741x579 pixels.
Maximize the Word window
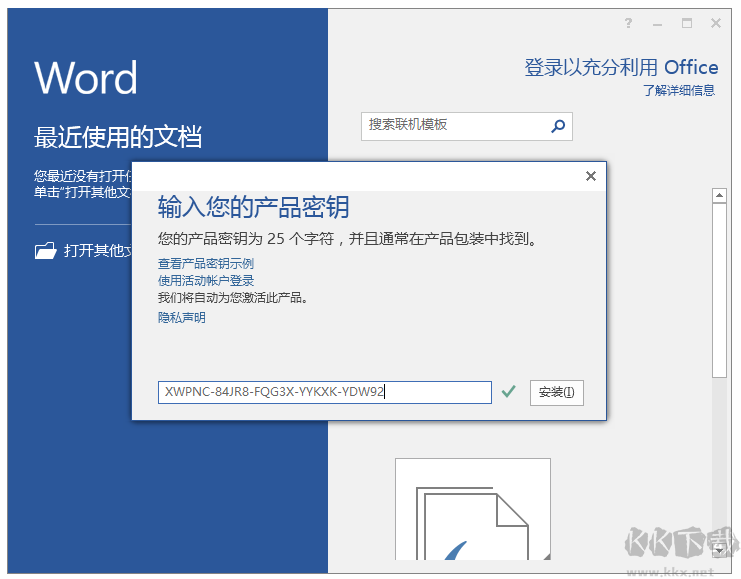click(x=687, y=23)
